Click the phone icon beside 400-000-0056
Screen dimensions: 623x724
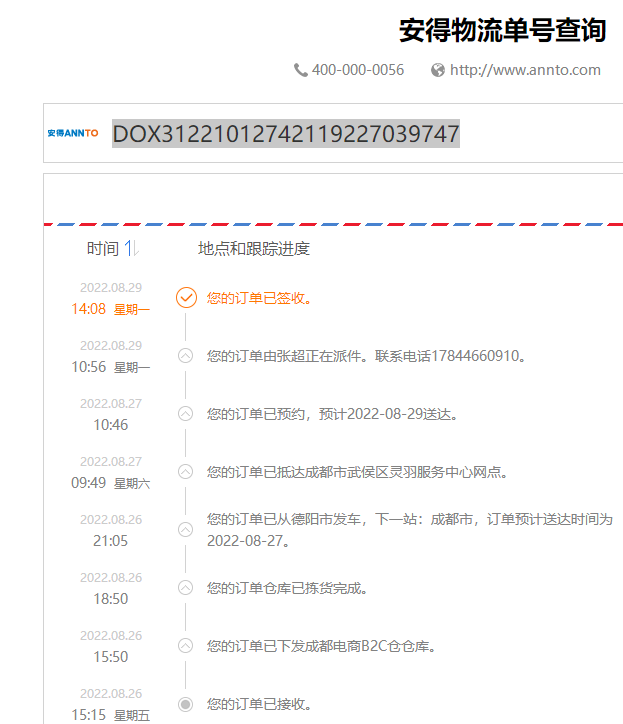(301, 70)
